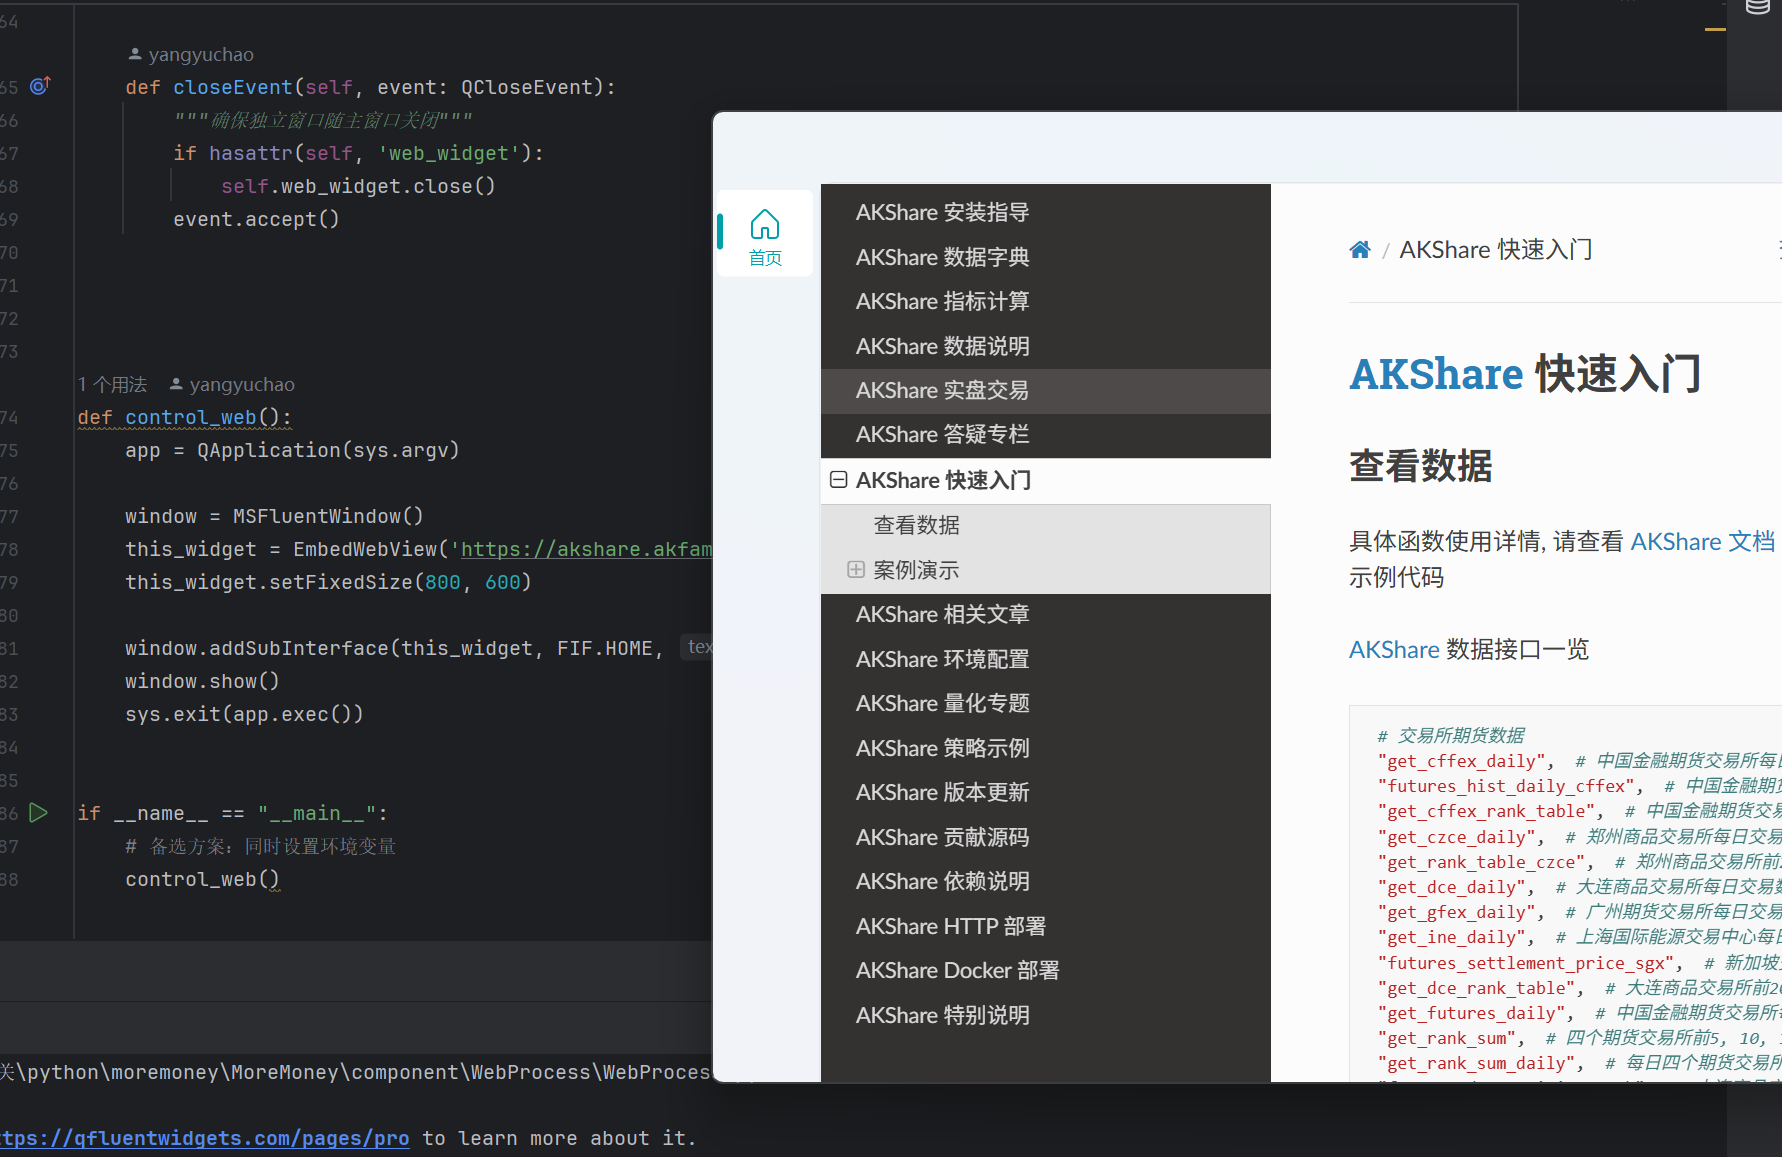Viewport: 1782px width, 1157px height.
Task: Click the 'window.show()' code line
Action: pyautogui.click(x=202, y=681)
